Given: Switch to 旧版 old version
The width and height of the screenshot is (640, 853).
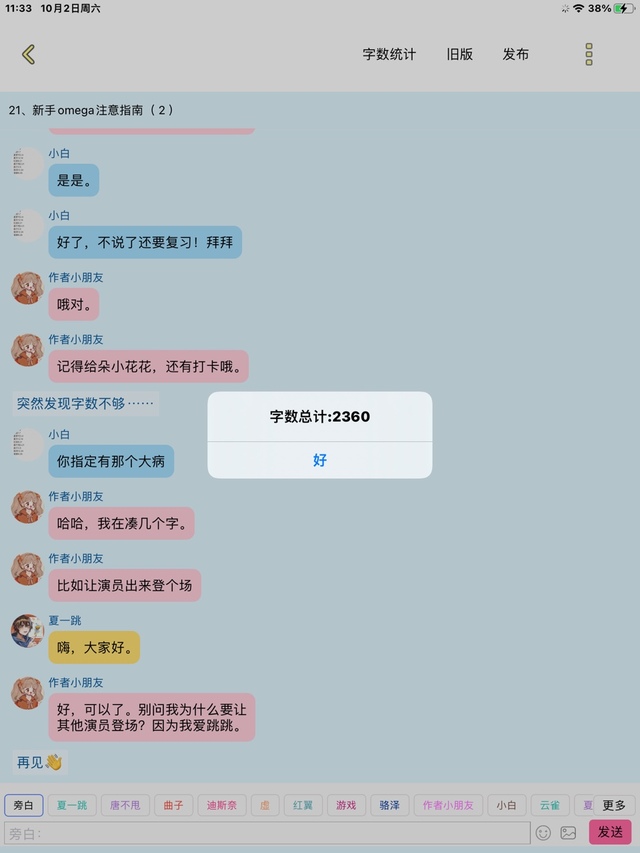Looking at the screenshot, I should (x=459, y=54).
